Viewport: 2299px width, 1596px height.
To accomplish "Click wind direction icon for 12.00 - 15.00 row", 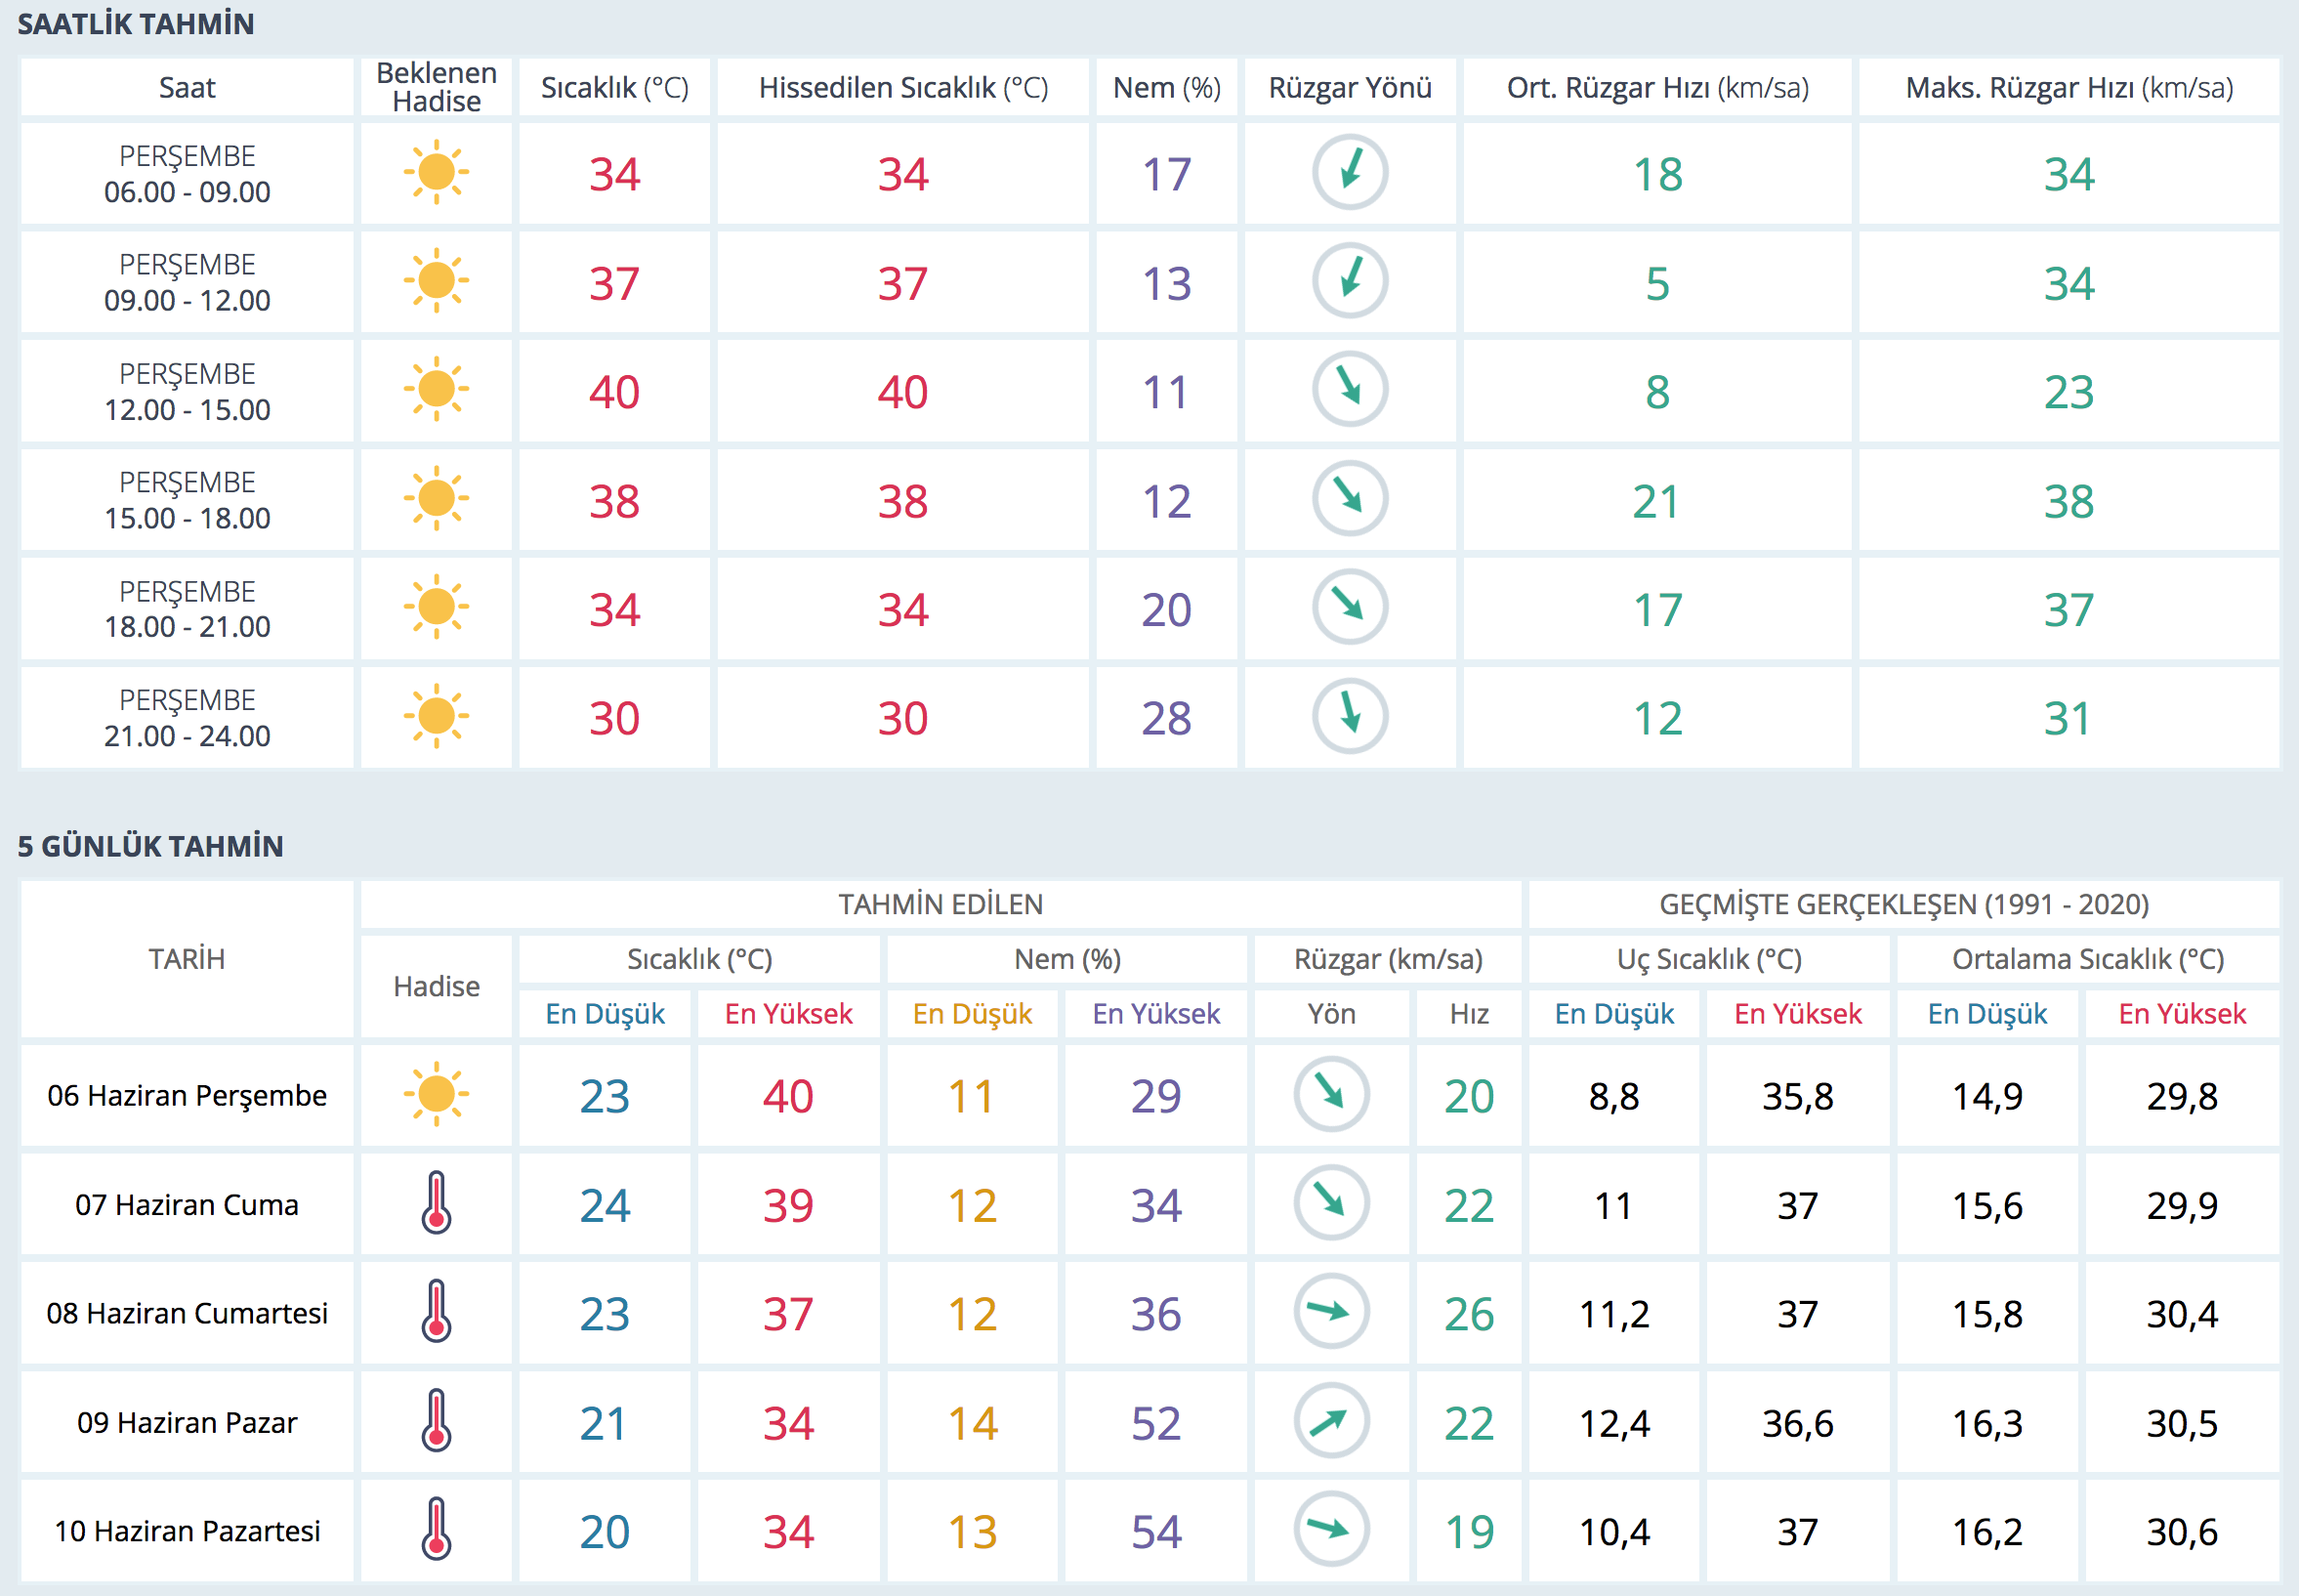I will (1349, 389).
